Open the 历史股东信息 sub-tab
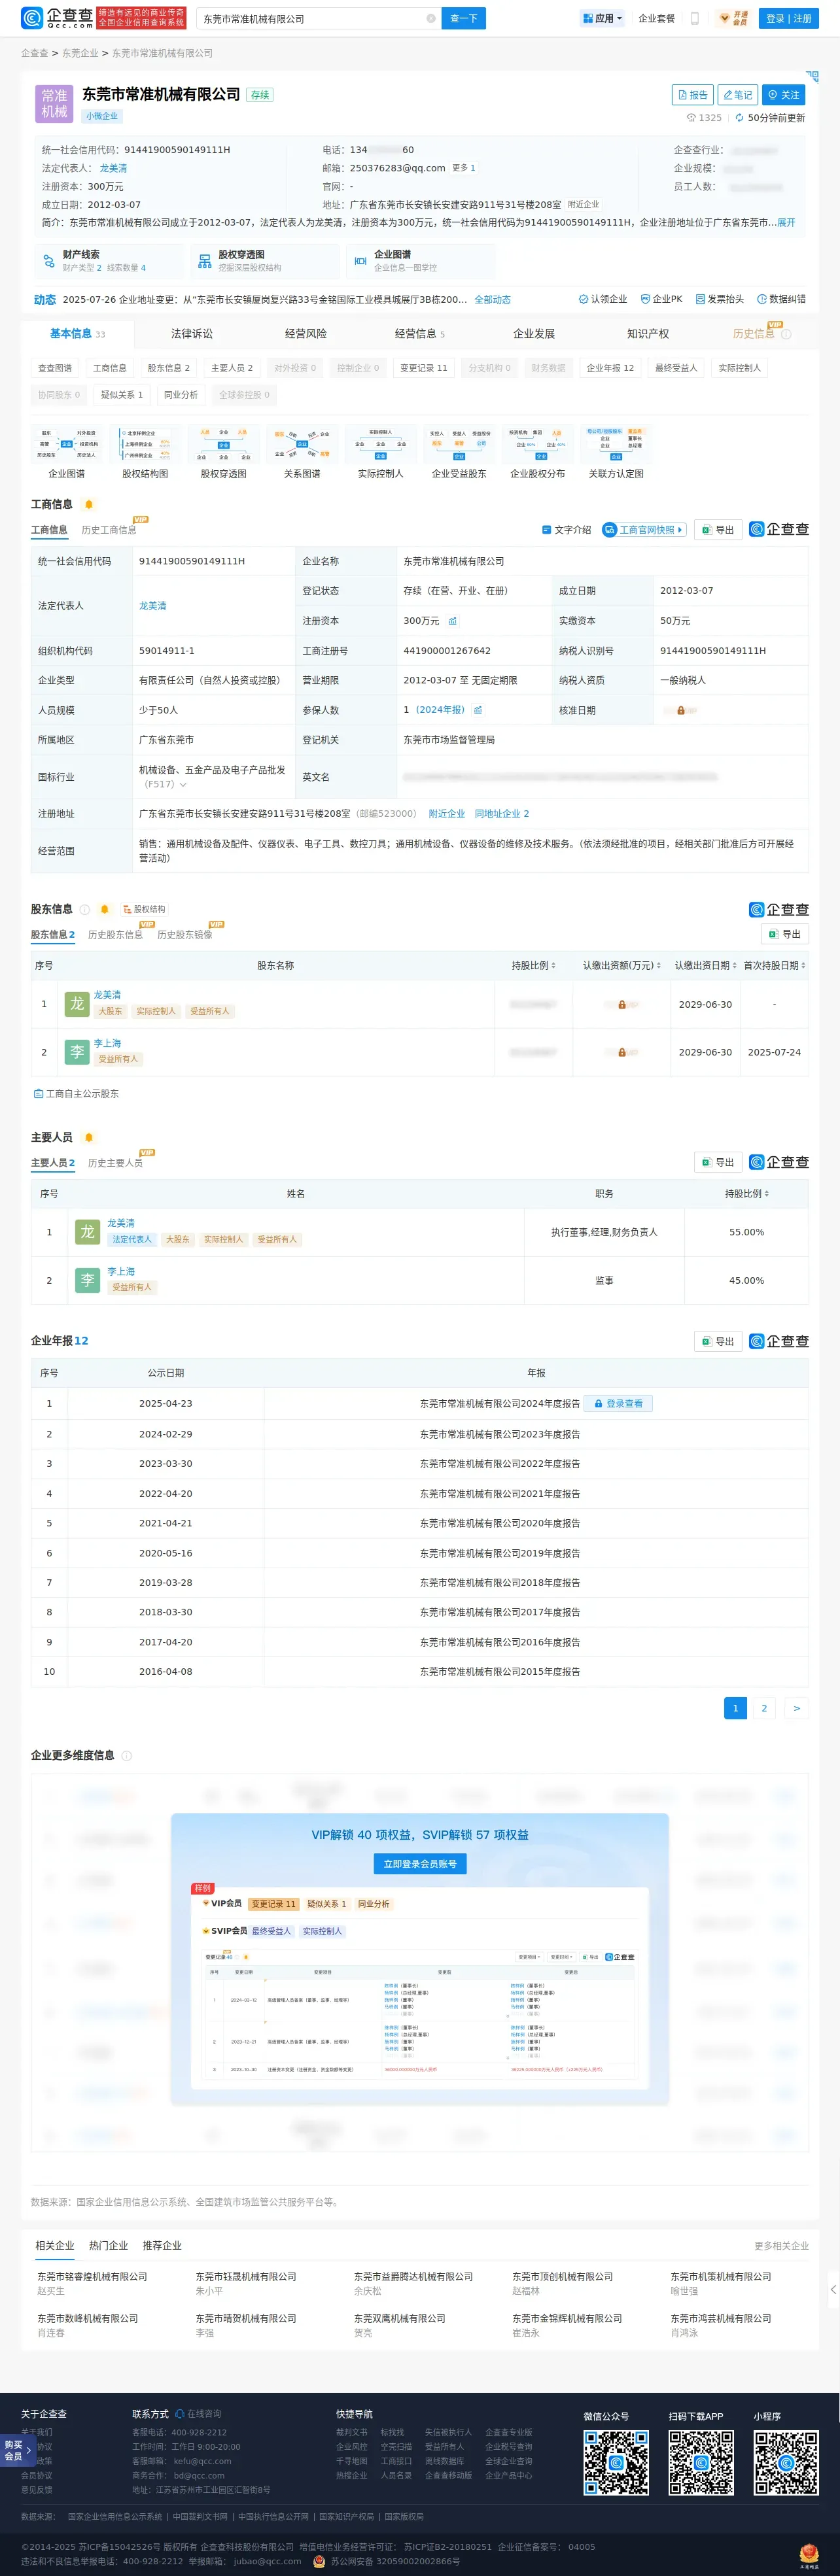 [x=115, y=935]
